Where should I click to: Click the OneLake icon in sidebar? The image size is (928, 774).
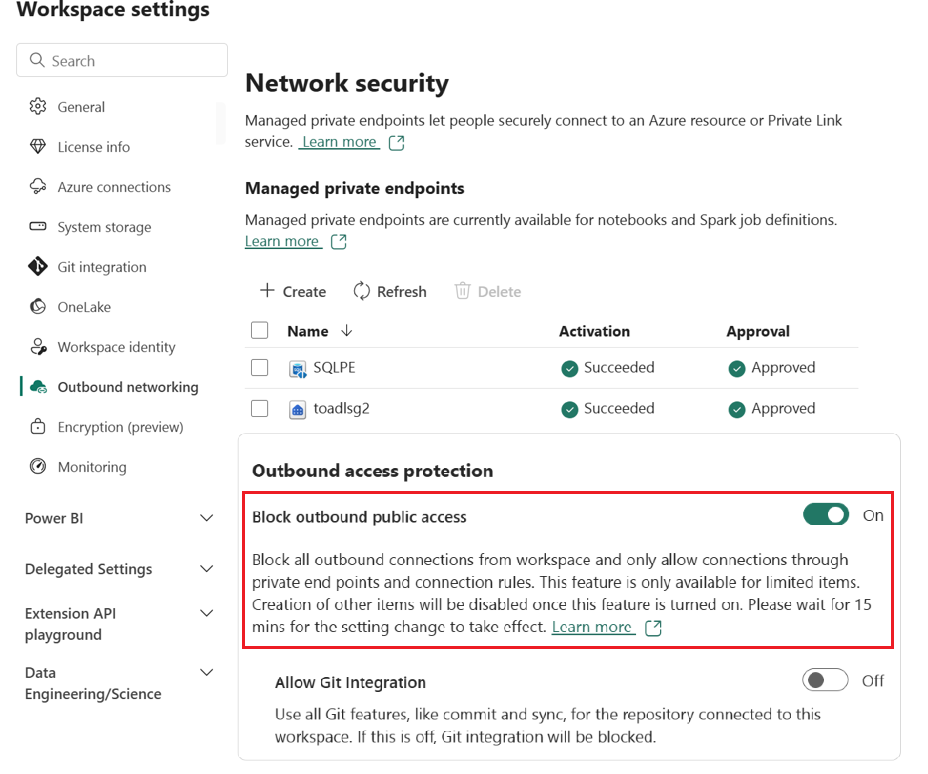[x=38, y=307]
